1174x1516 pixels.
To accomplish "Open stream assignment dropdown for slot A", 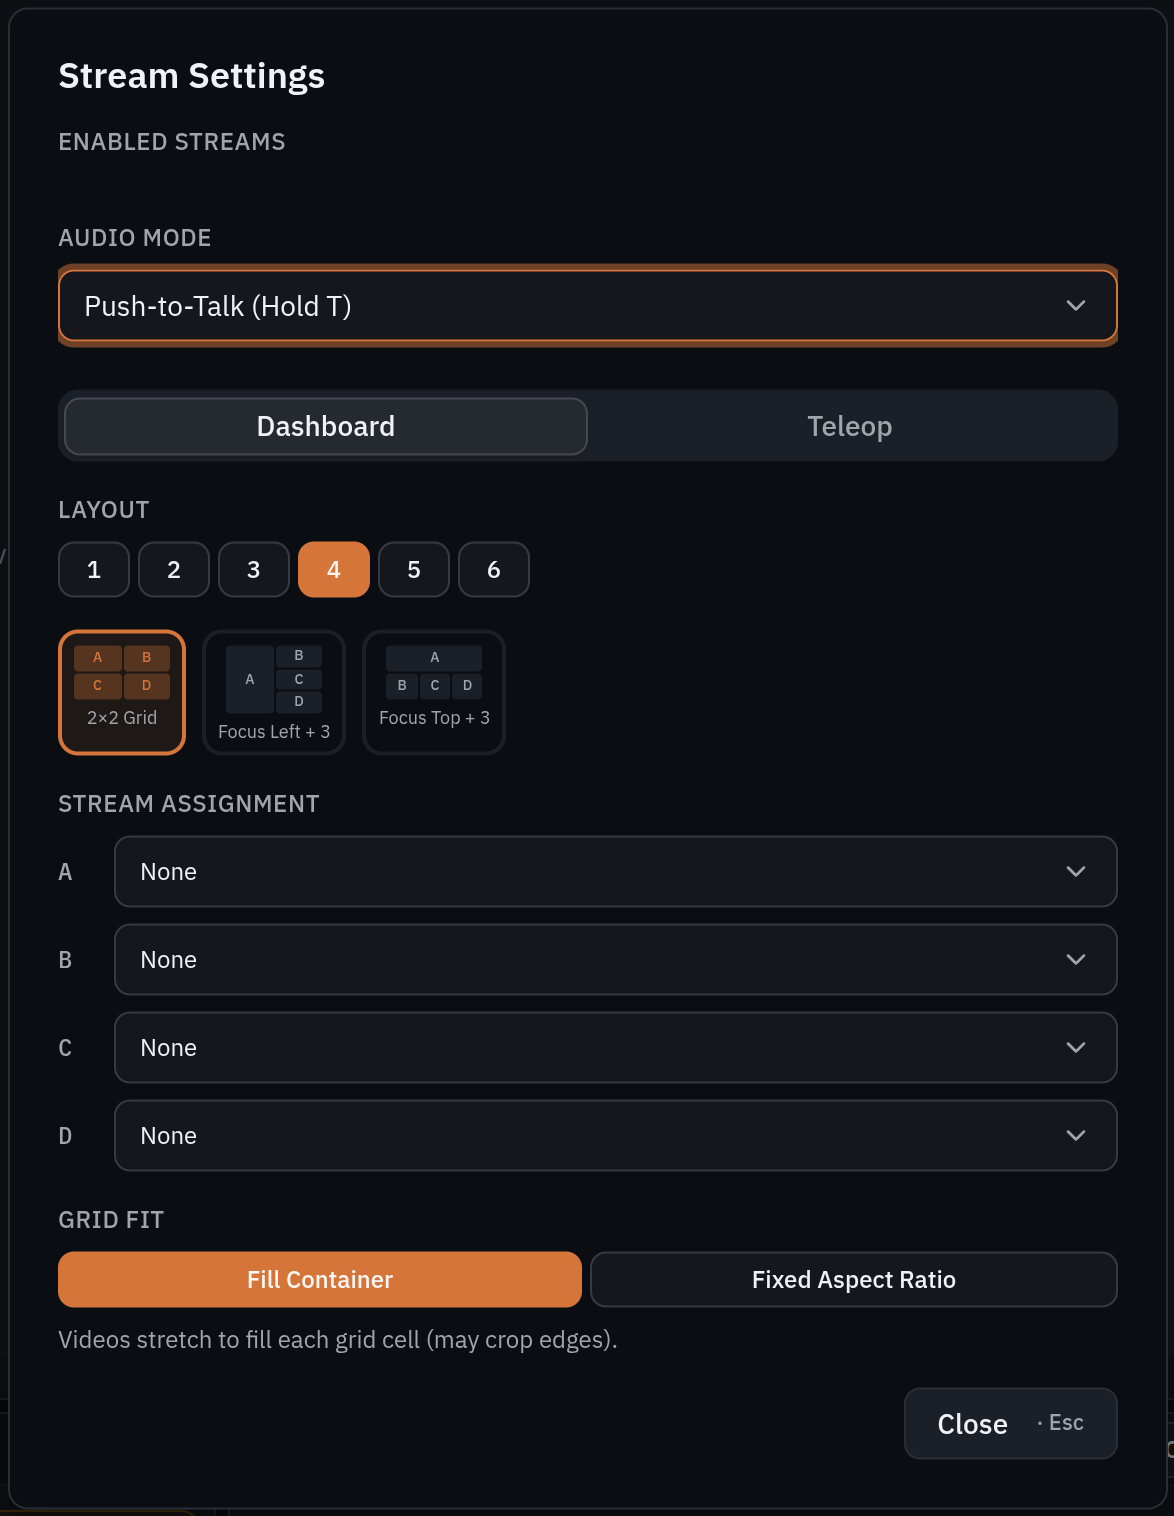I will coord(616,872).
